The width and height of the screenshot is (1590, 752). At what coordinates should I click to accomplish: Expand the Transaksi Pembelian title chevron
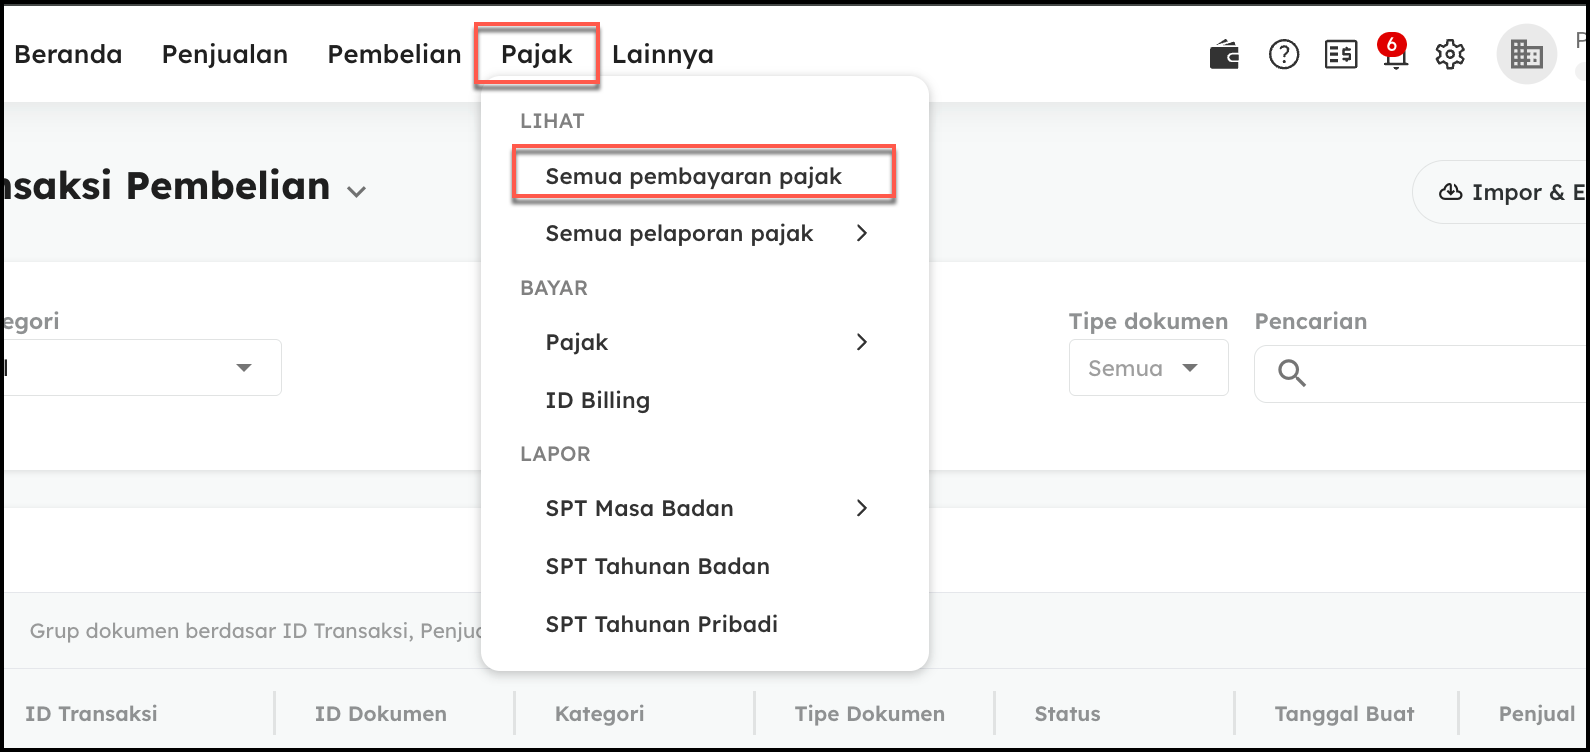click(356, 192)
